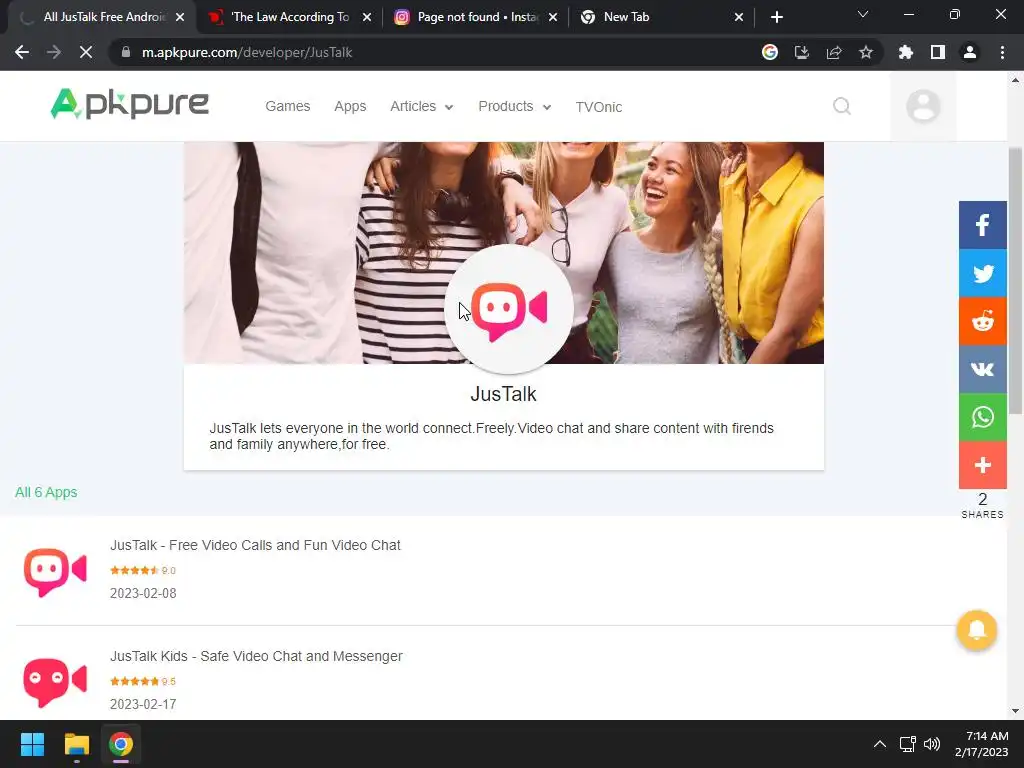Bookmark this page with the star
The image size is (1024, 768).
865,52
